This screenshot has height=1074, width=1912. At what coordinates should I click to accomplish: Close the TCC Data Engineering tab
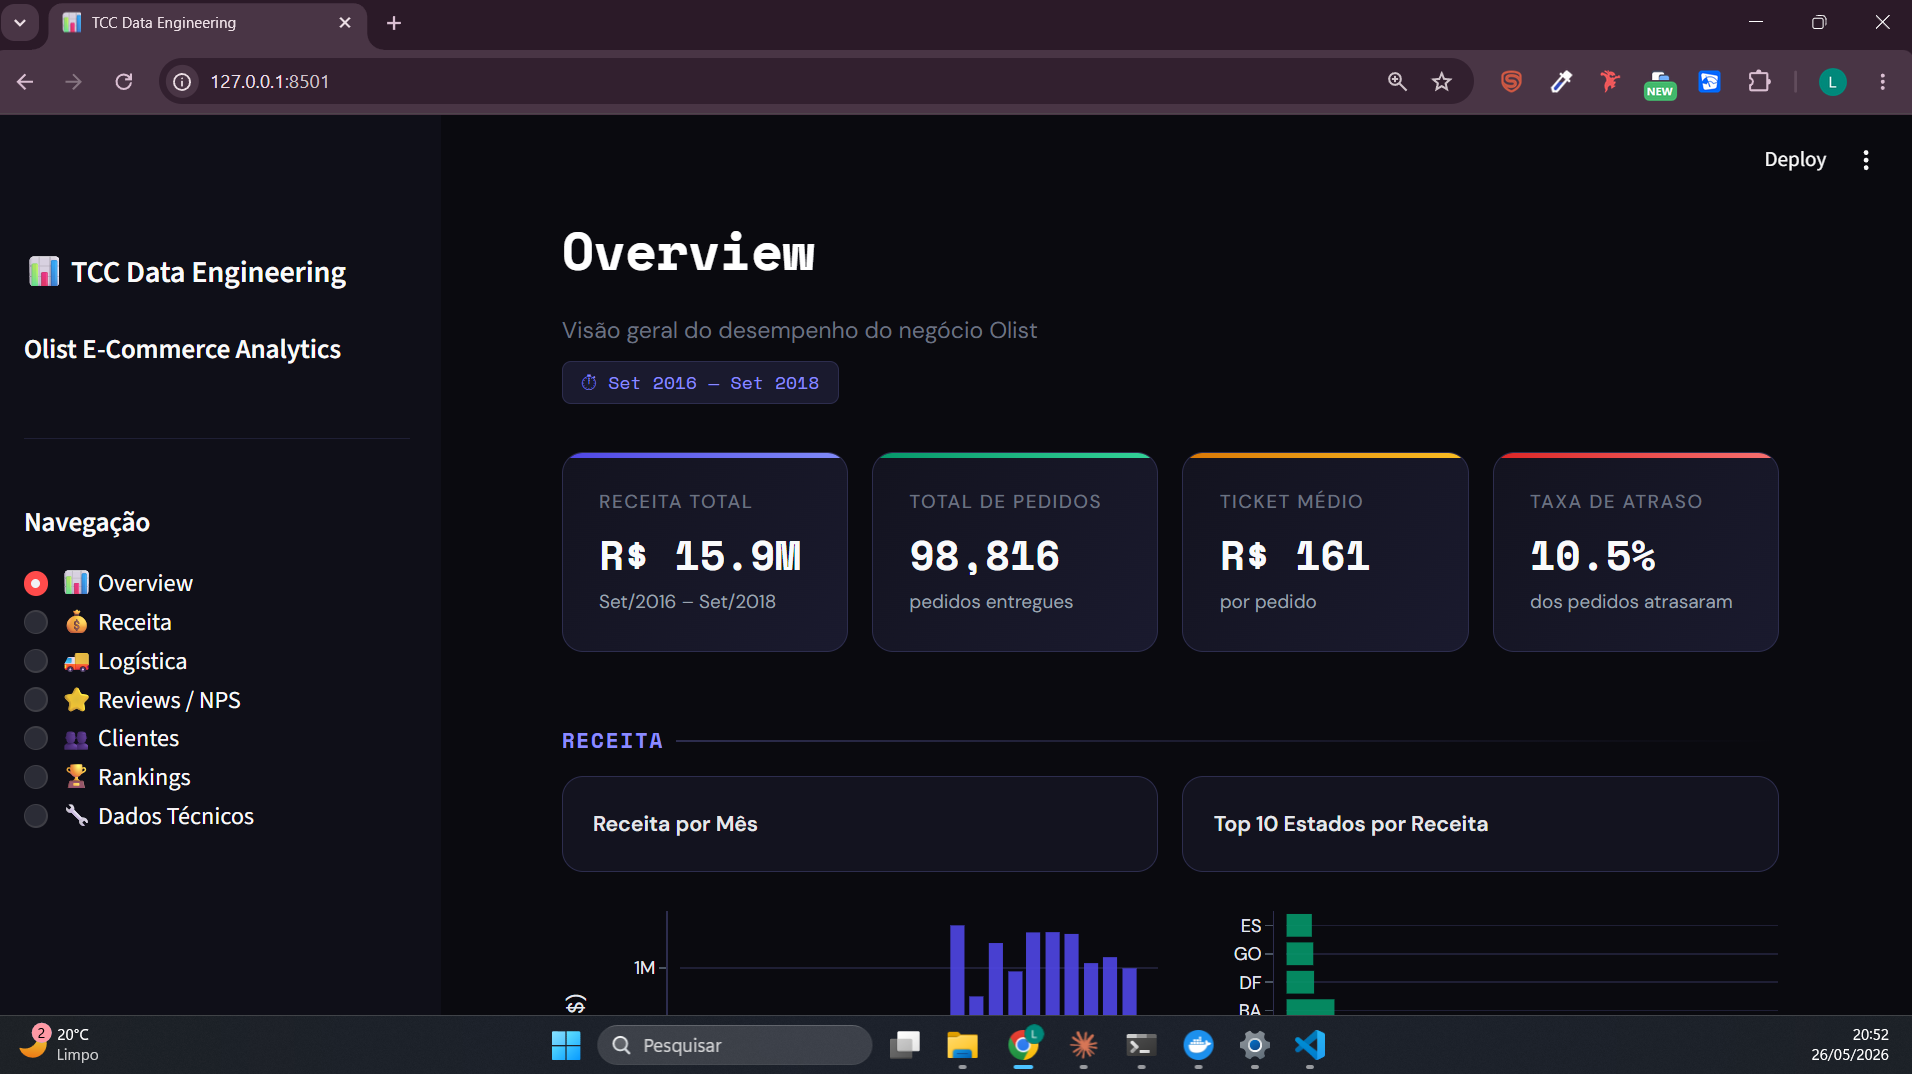click(345, 22)
